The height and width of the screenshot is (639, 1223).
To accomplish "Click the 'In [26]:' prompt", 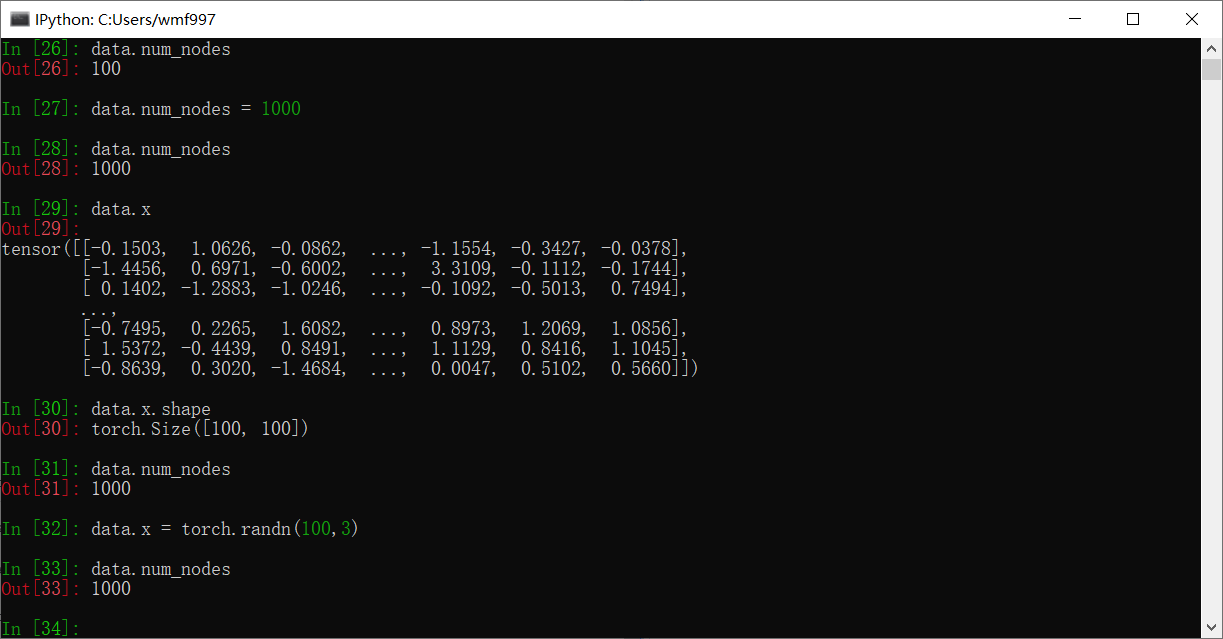I will click(41, 49).
